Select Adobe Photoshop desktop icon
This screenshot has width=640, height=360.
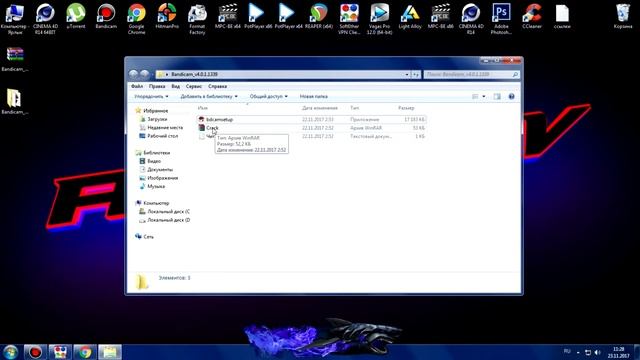(501, 18)
